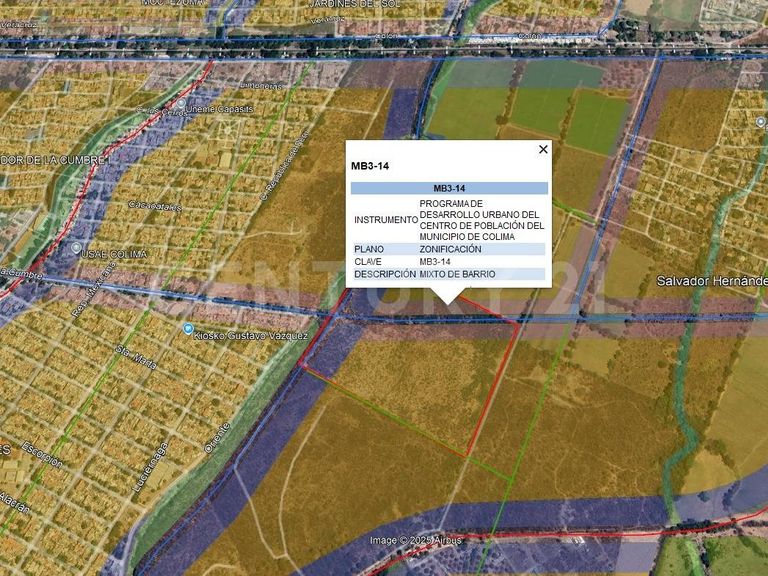The image size is (768, 576).
Task: Click the Limoneras street label
Action: [x=262, y=85]
